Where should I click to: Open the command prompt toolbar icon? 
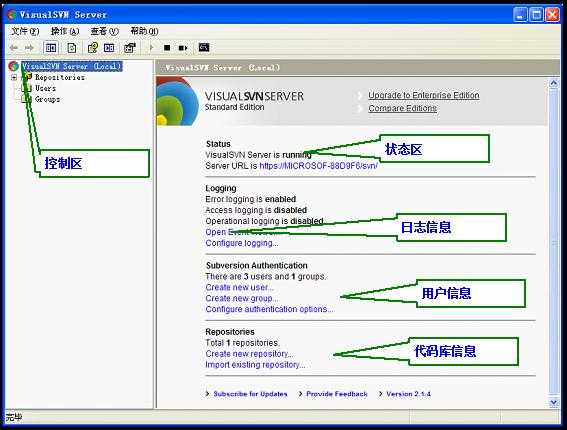[204, 47]
